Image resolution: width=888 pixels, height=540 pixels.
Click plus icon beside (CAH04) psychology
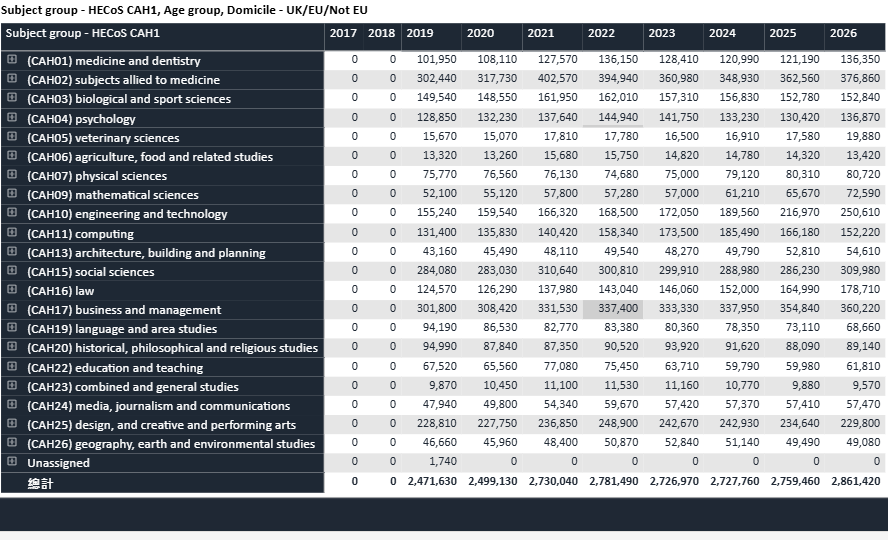pos(12,118)
